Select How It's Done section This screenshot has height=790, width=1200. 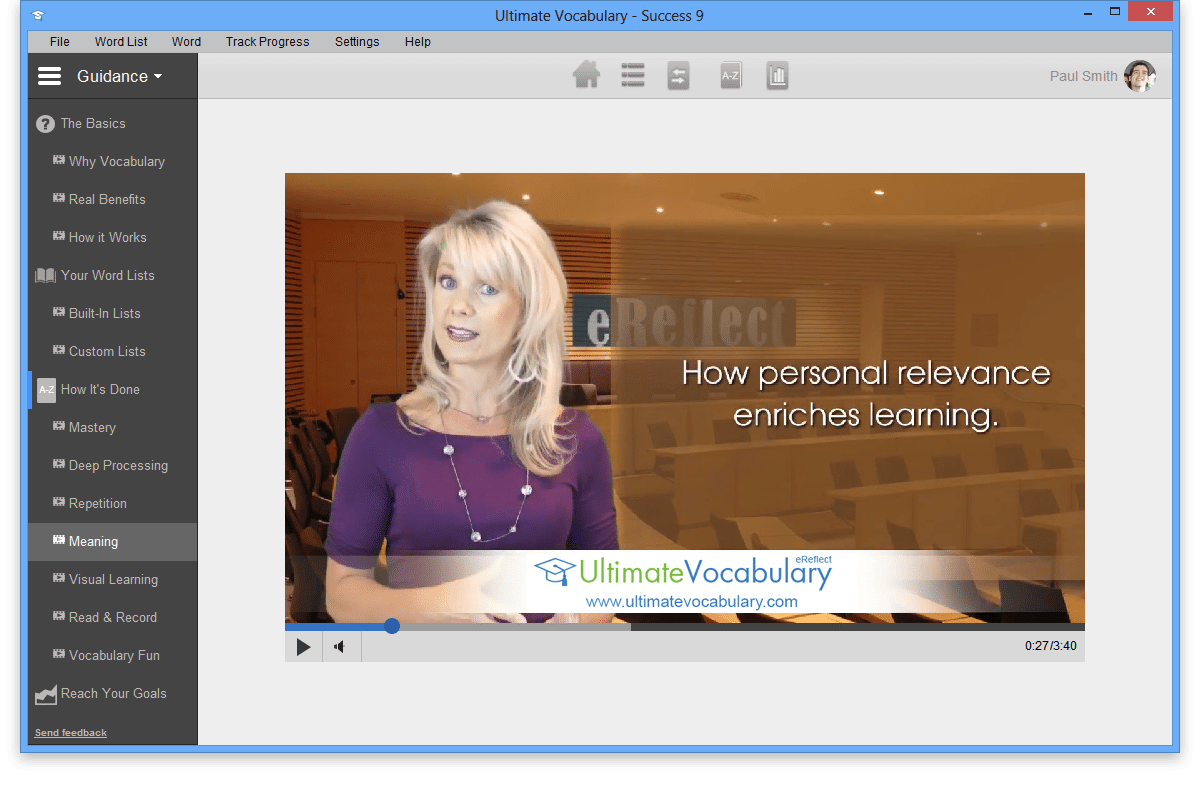112,390
